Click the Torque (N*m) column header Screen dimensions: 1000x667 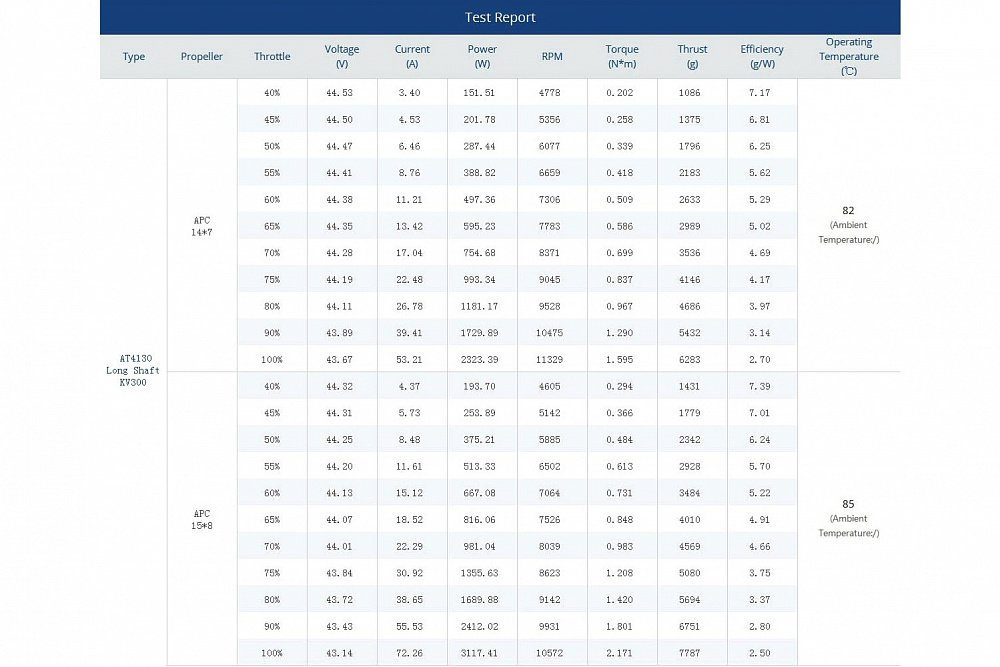[x=622, y=56]
